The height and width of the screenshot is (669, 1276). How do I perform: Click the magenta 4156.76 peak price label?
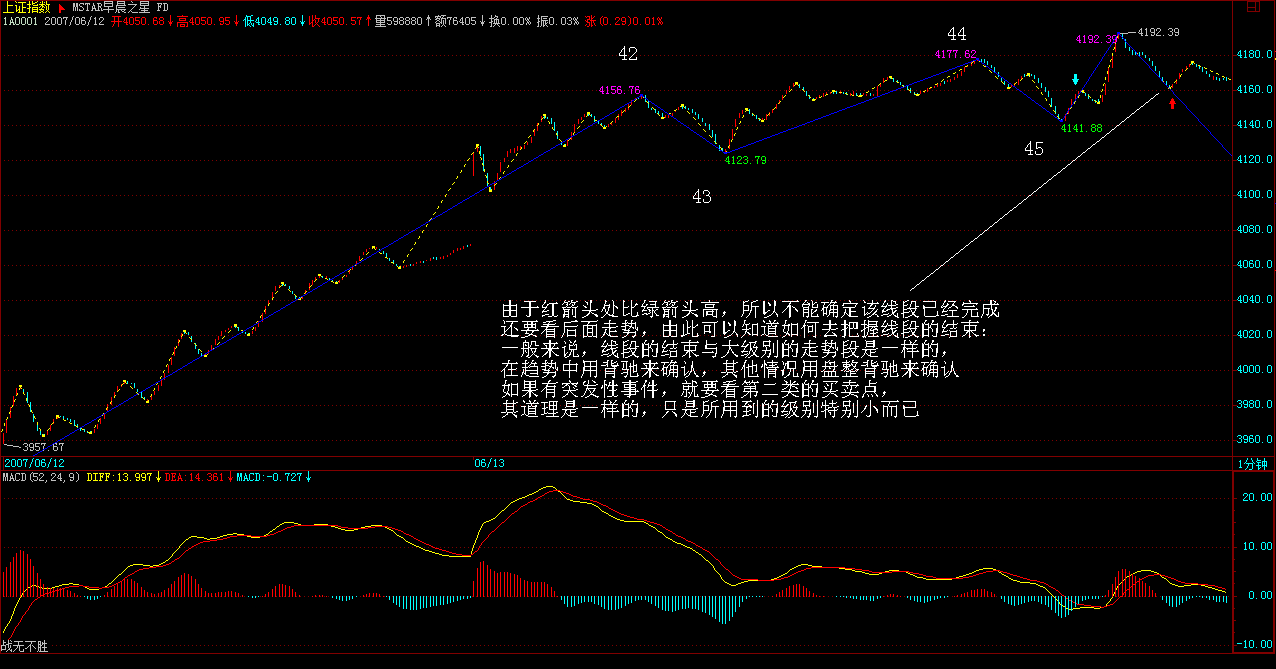pos(619,90)
